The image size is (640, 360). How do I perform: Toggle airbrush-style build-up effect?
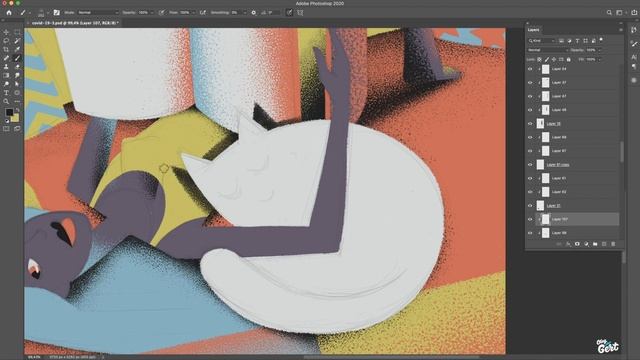[x=202, y=13]
